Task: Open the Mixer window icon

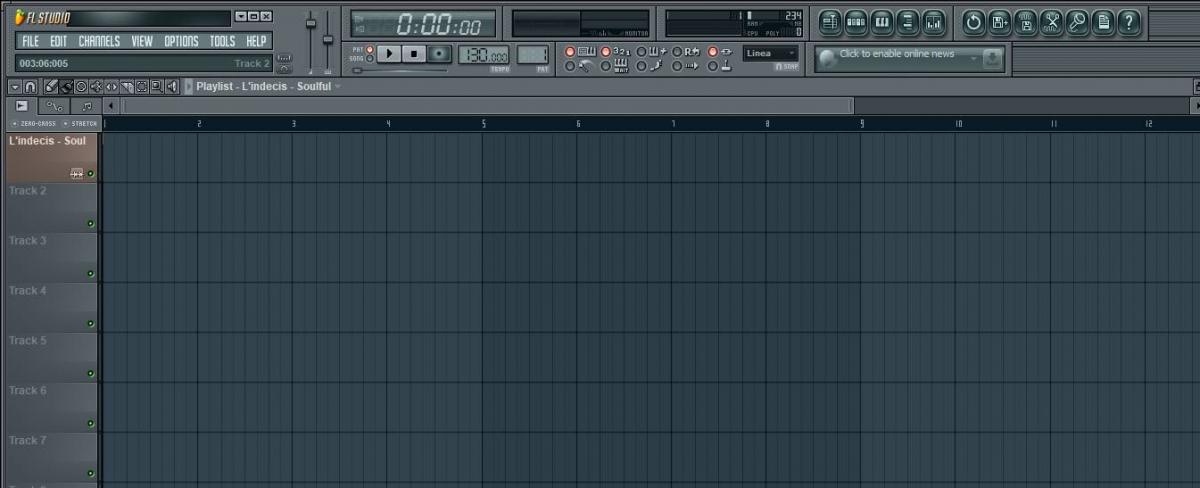Action: click(934, 22)
